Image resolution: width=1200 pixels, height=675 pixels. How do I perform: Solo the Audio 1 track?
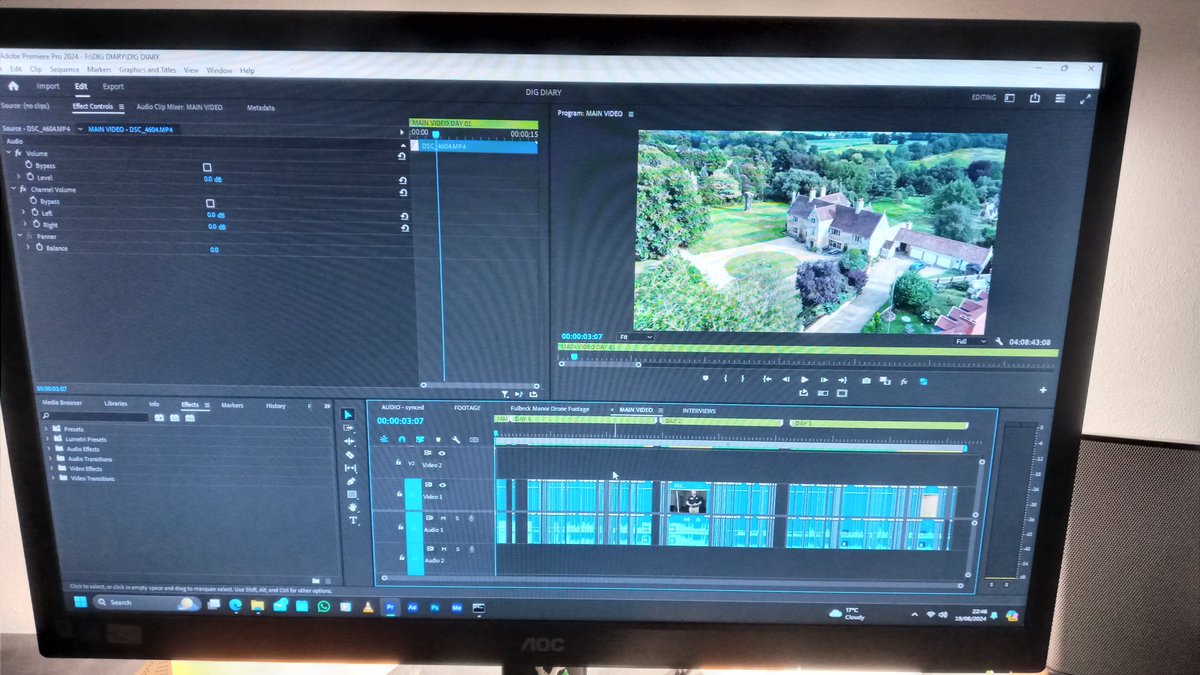pos(457,518)
